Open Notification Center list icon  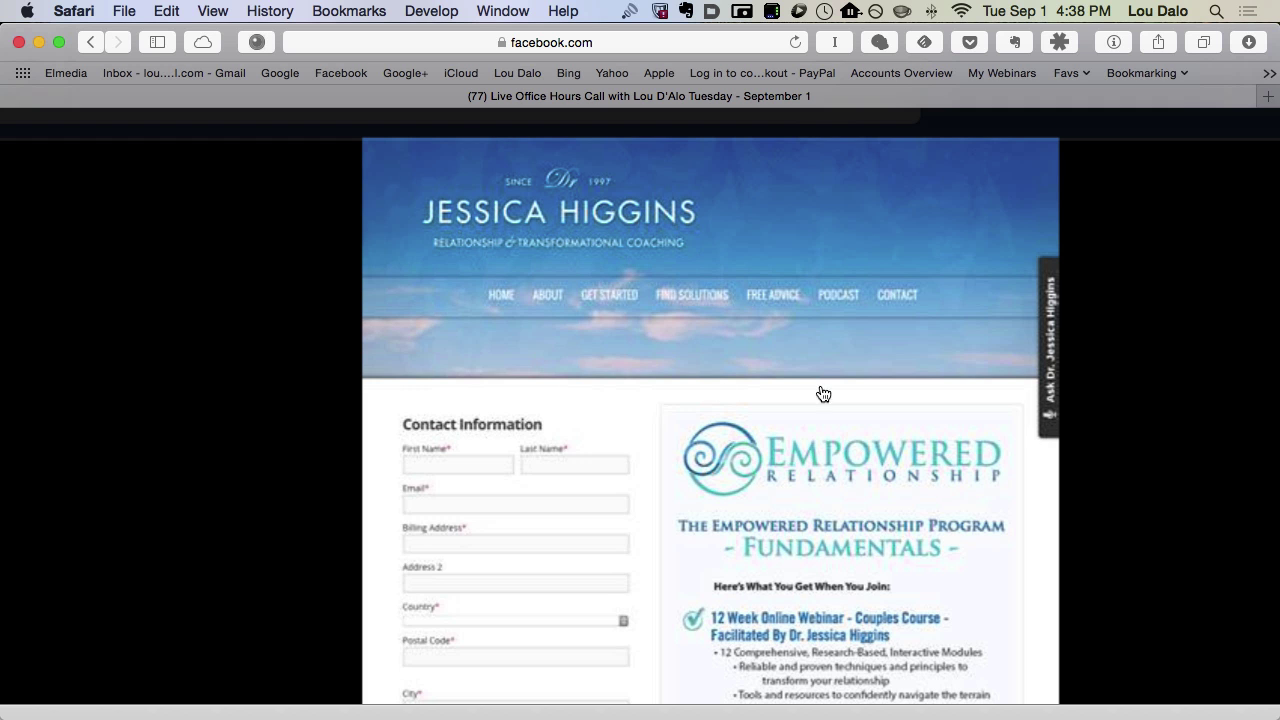point(1246,11)
